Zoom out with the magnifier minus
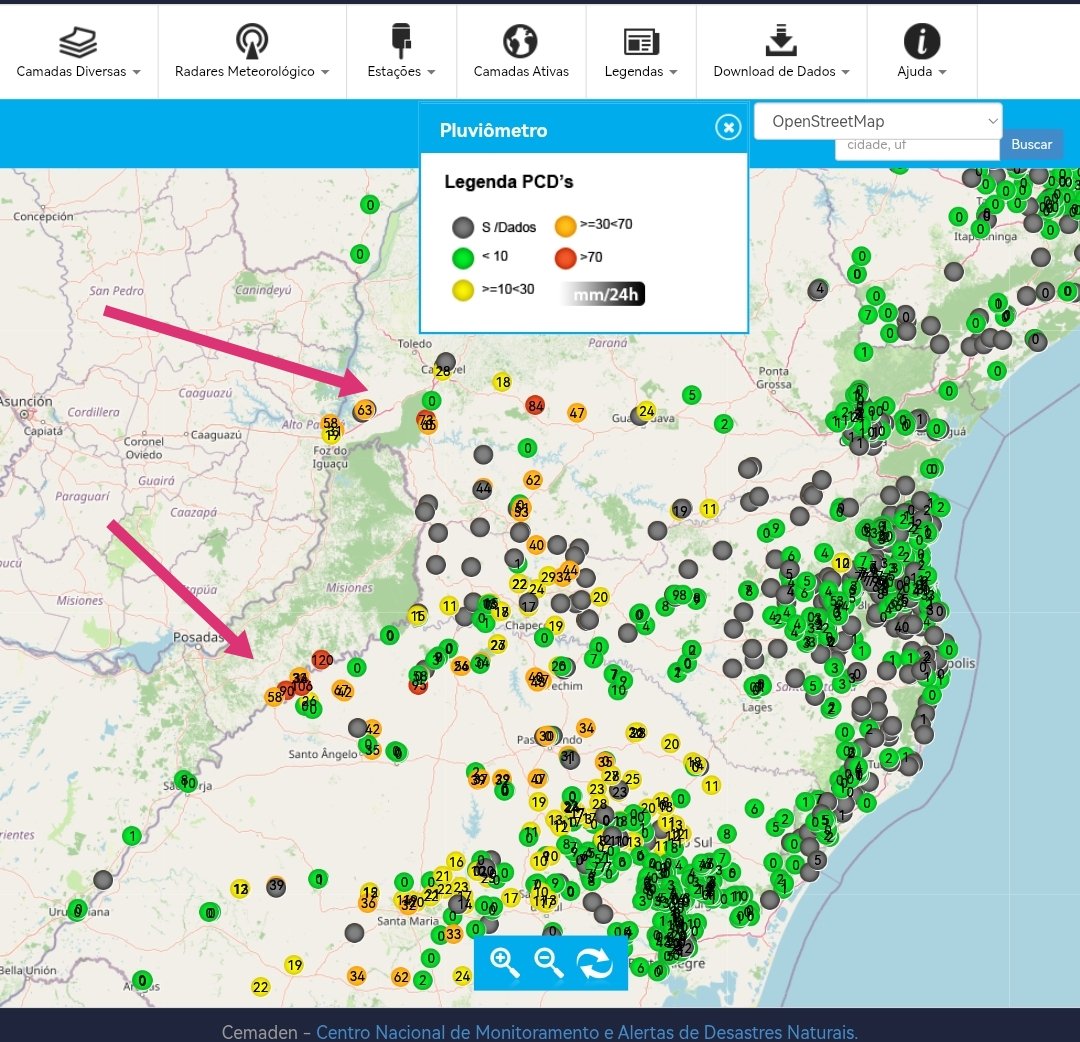The image size is (1080, 1042). pos(549,963)
